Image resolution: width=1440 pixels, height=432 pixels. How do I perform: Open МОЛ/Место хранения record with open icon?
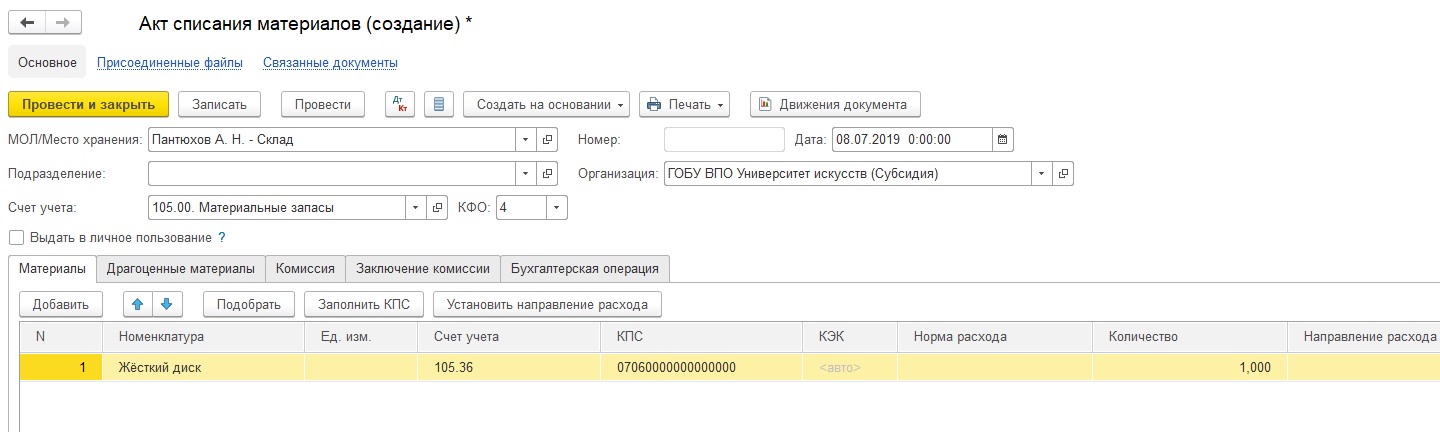[x=547, y=139]
